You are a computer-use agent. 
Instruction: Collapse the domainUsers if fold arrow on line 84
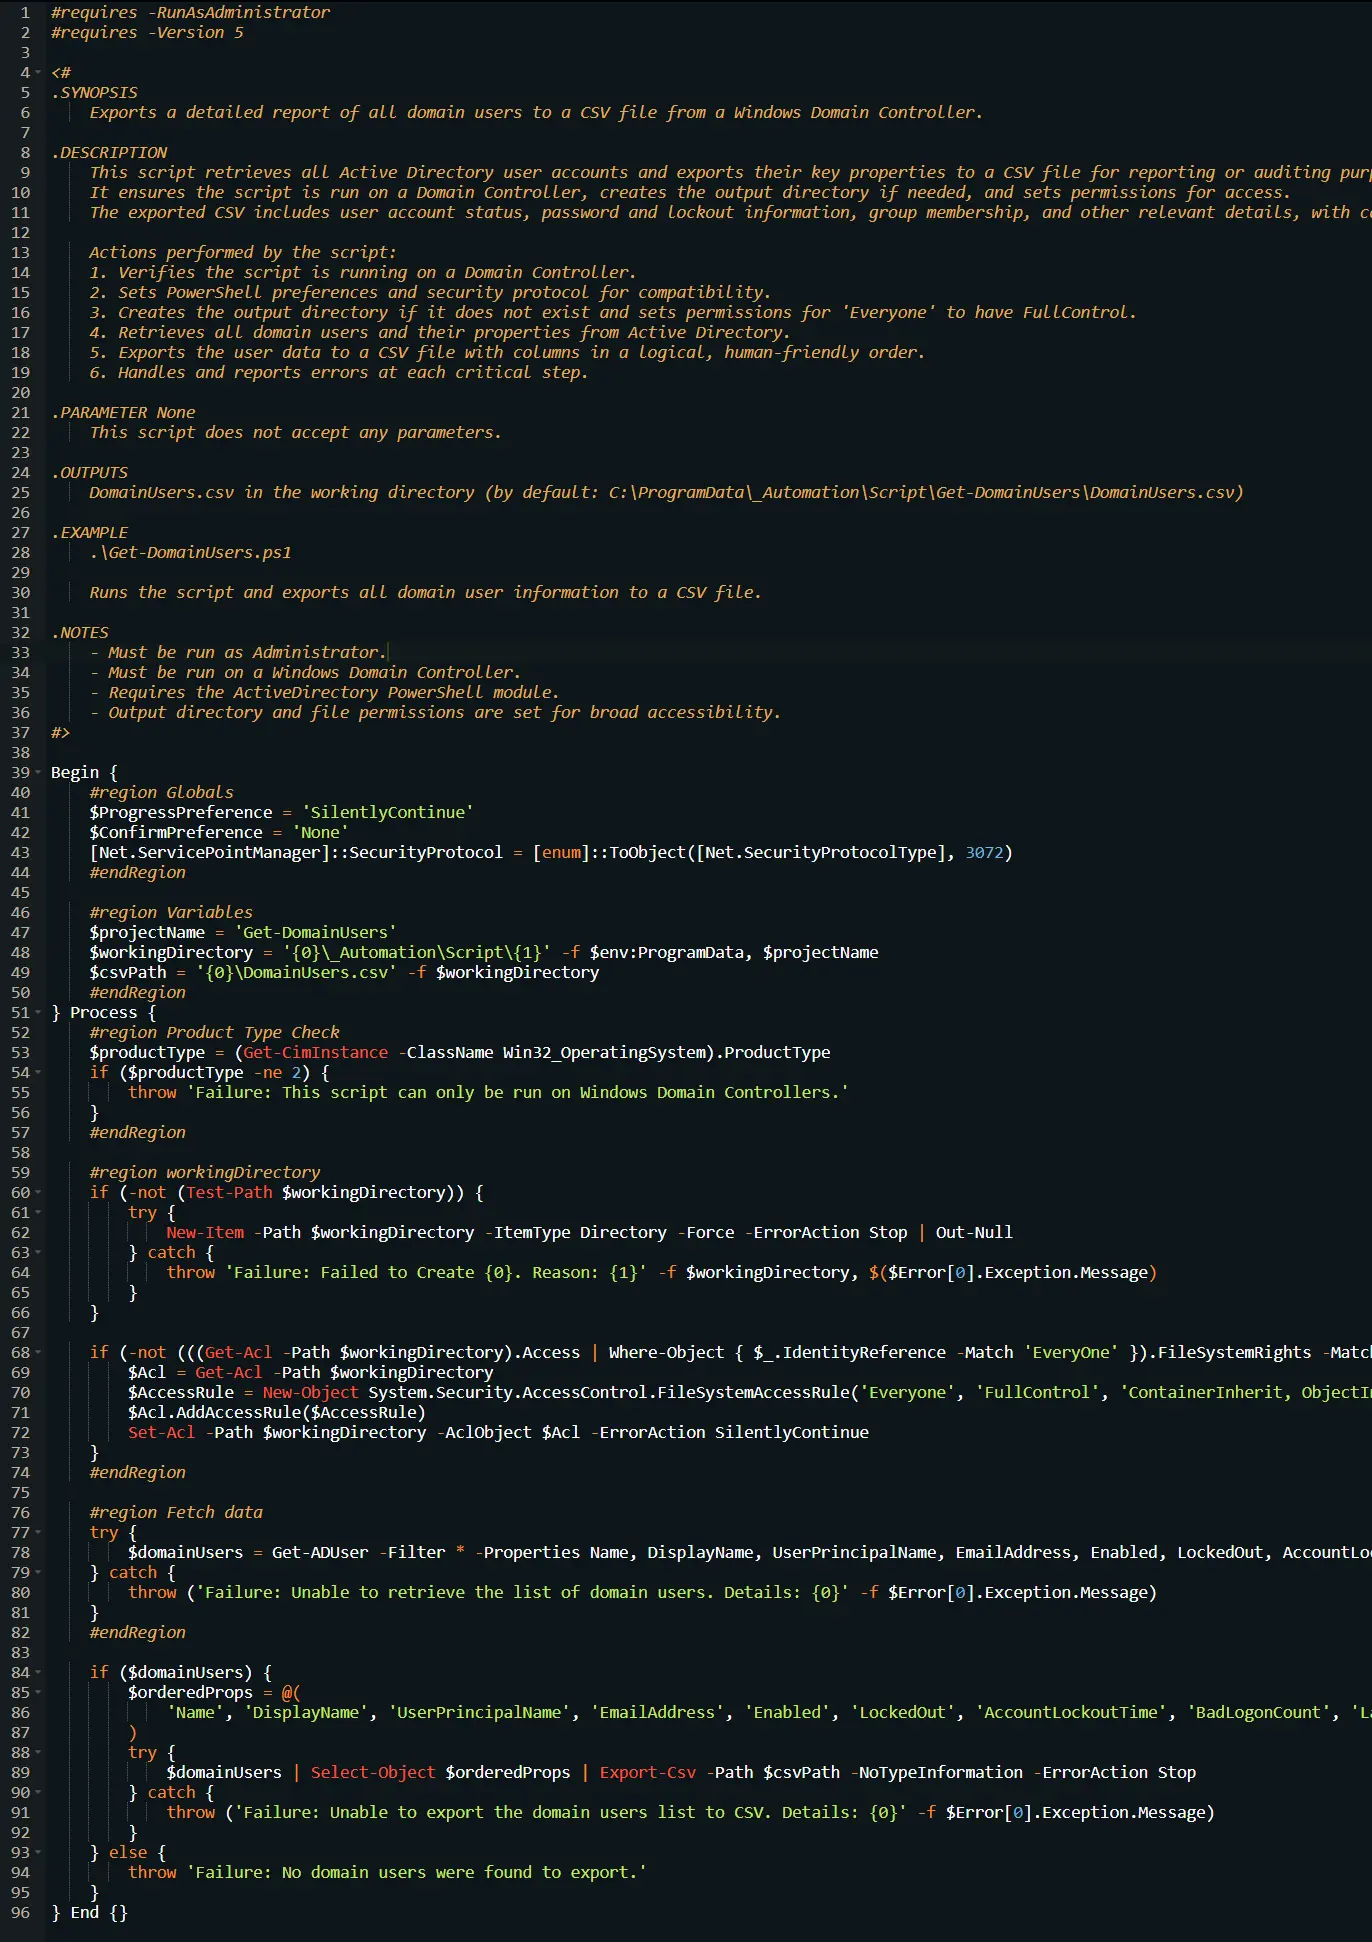[38, 1672]
